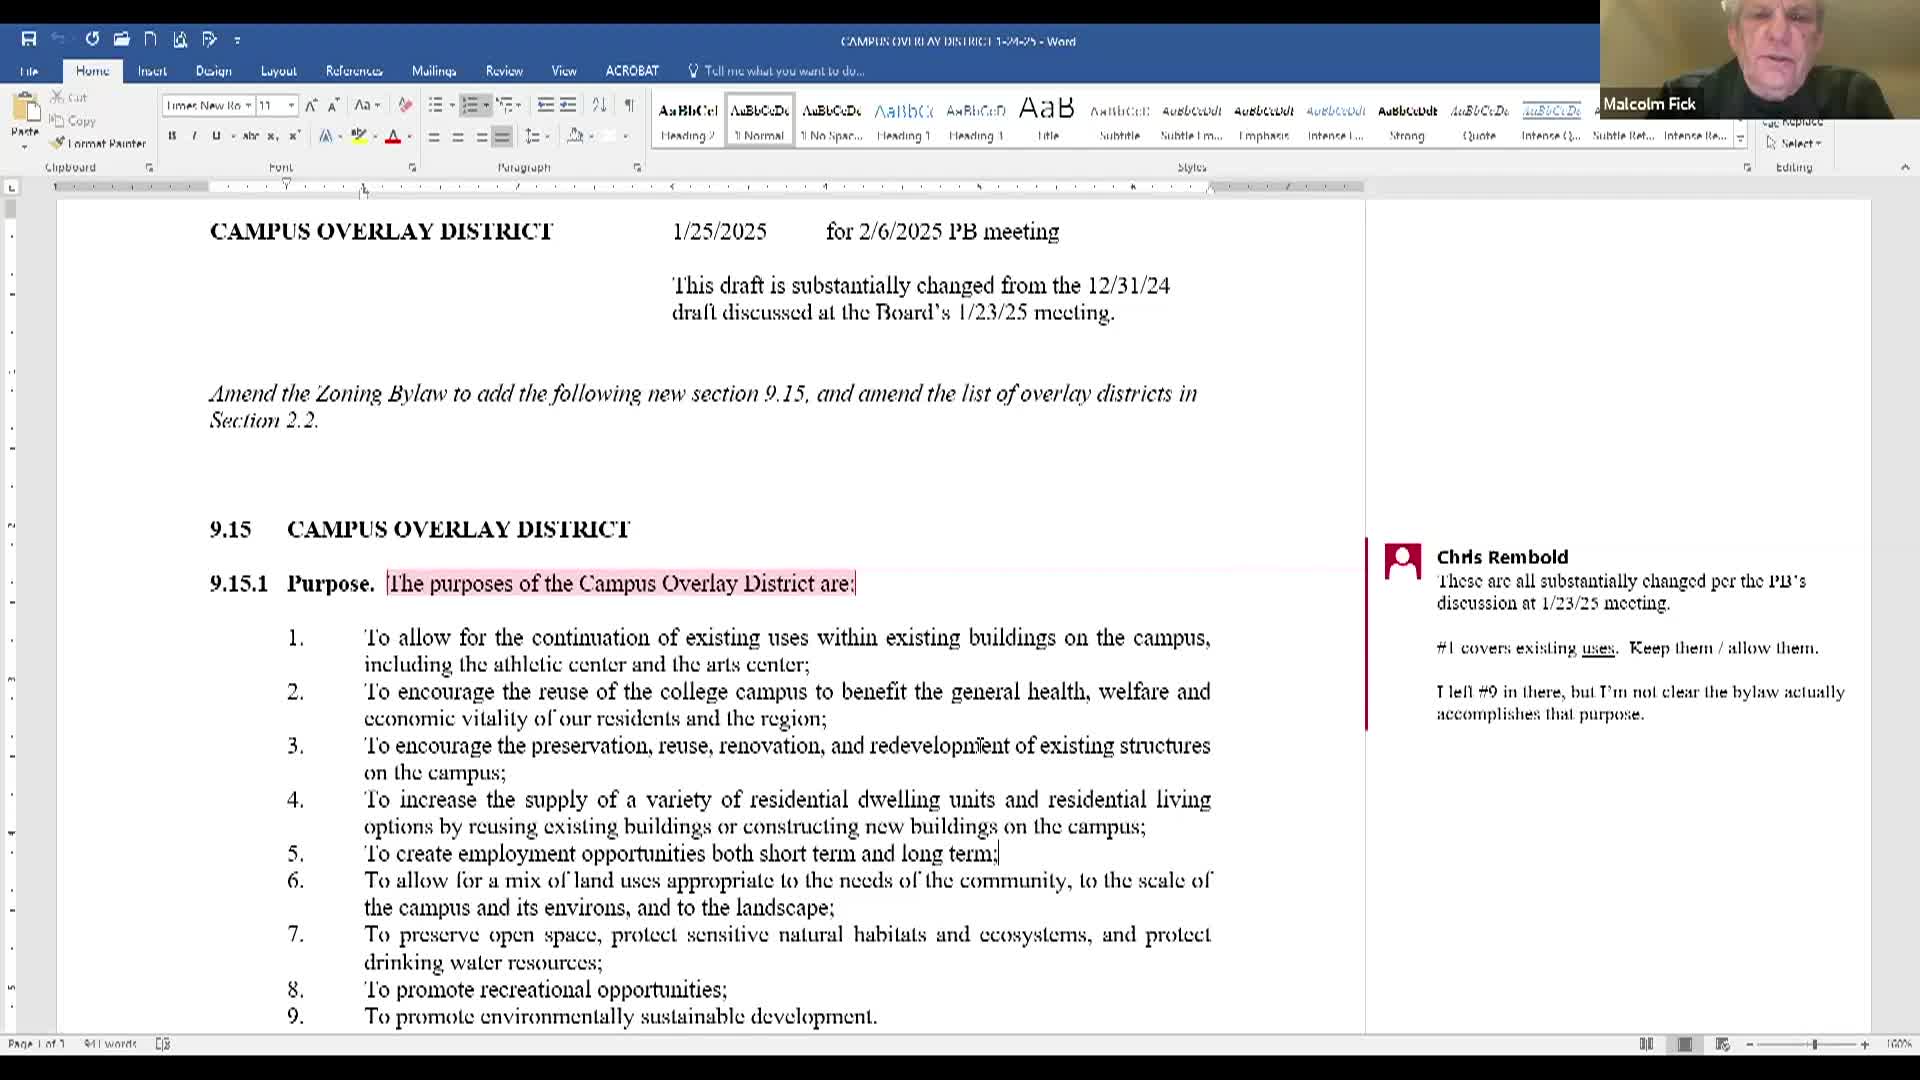This screenshot has height=1080, width=1920.
Task: Toggle justified alignment
Action: click(x=503, y=136)
